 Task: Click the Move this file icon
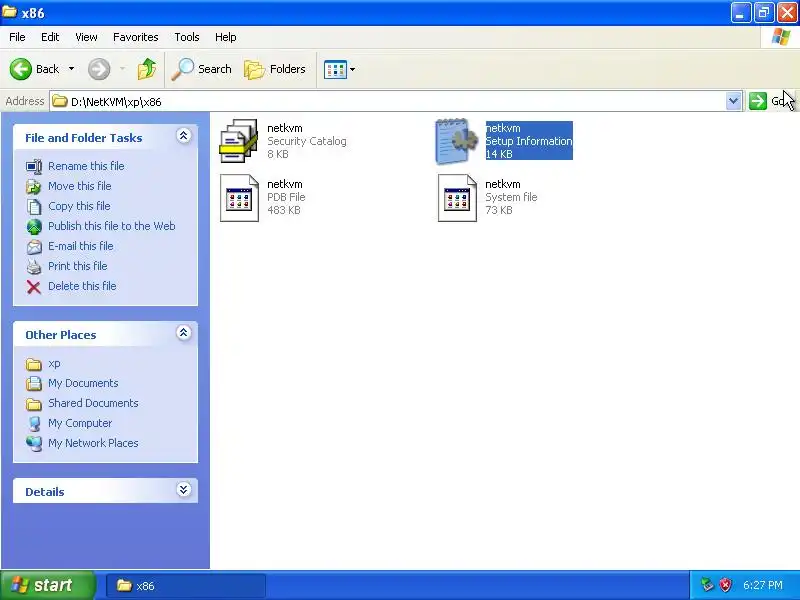point(34,187)
